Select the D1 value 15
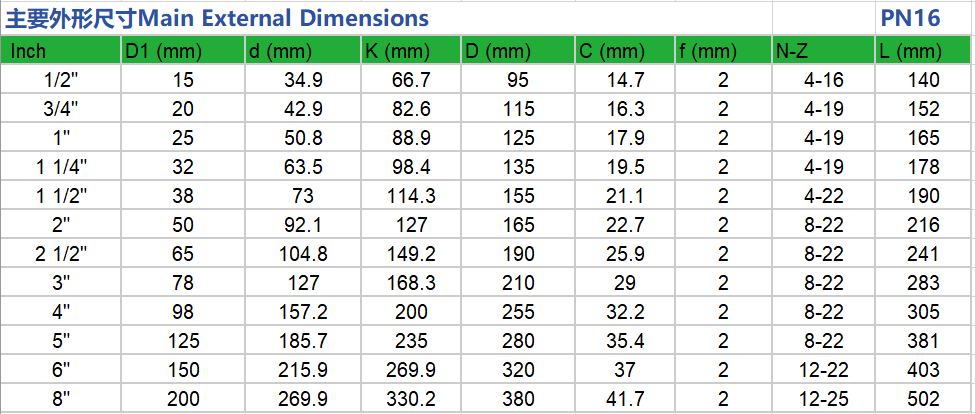The width and height of the screenshot is (975, 414). (x=183, y=80)
